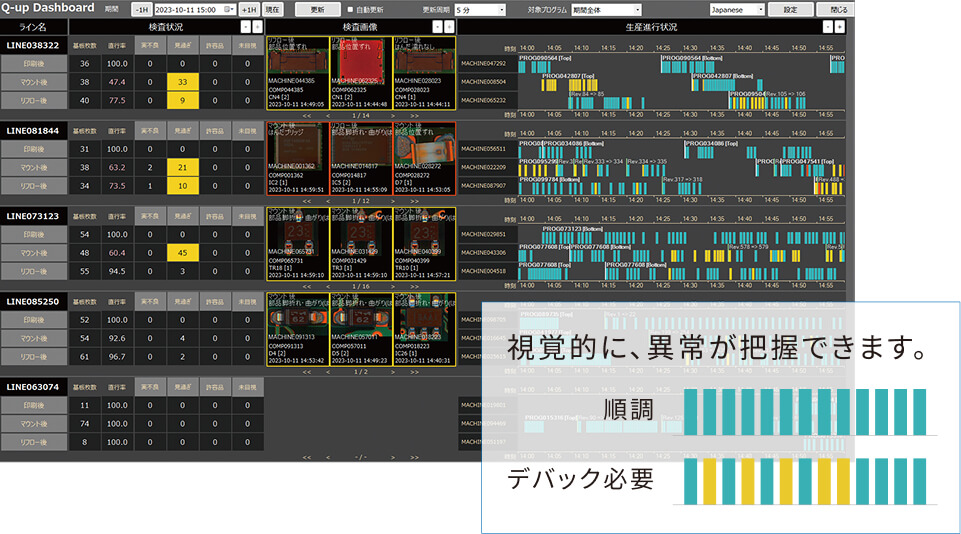This screenshot has width=961, height=534.
Task: Go to next image page for LINE073123
Action: [x=393, y=286]
